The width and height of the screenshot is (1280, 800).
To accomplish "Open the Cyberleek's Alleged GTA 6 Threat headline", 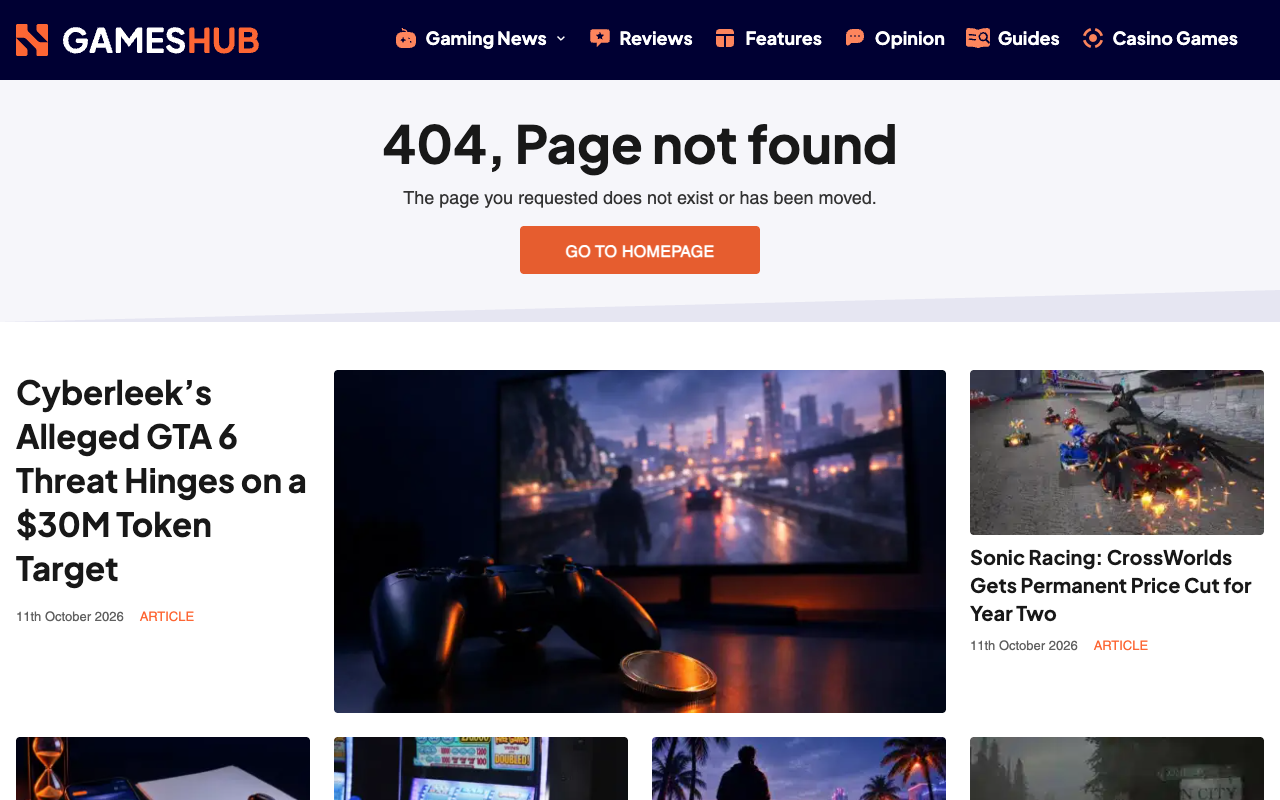I will pos(161,480).
